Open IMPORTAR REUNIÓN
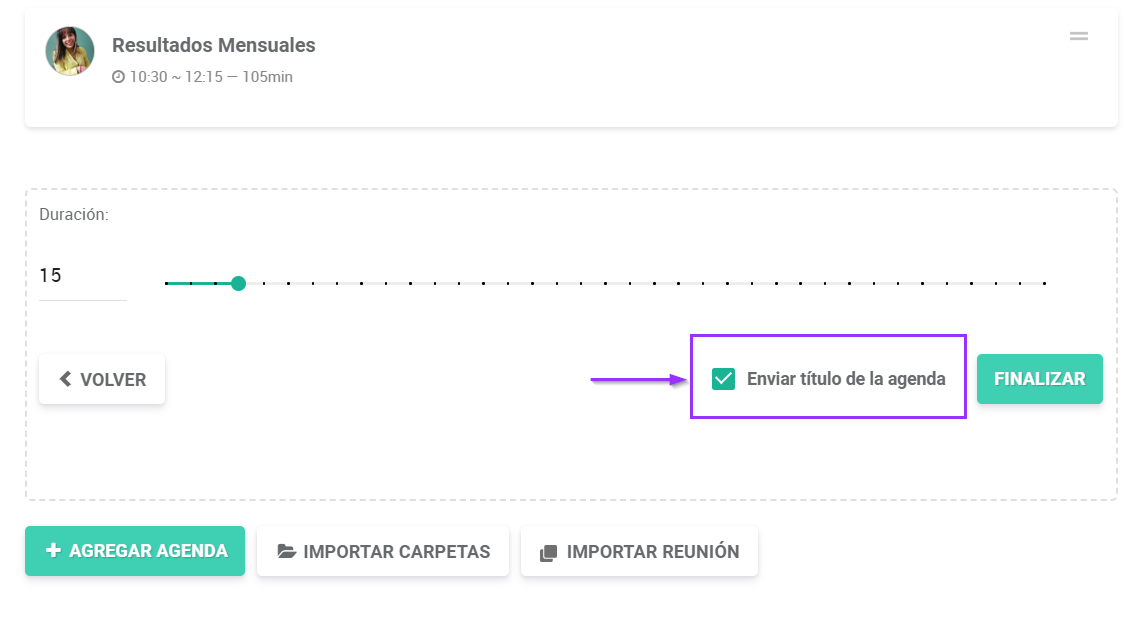 click(x=639, y=552)
